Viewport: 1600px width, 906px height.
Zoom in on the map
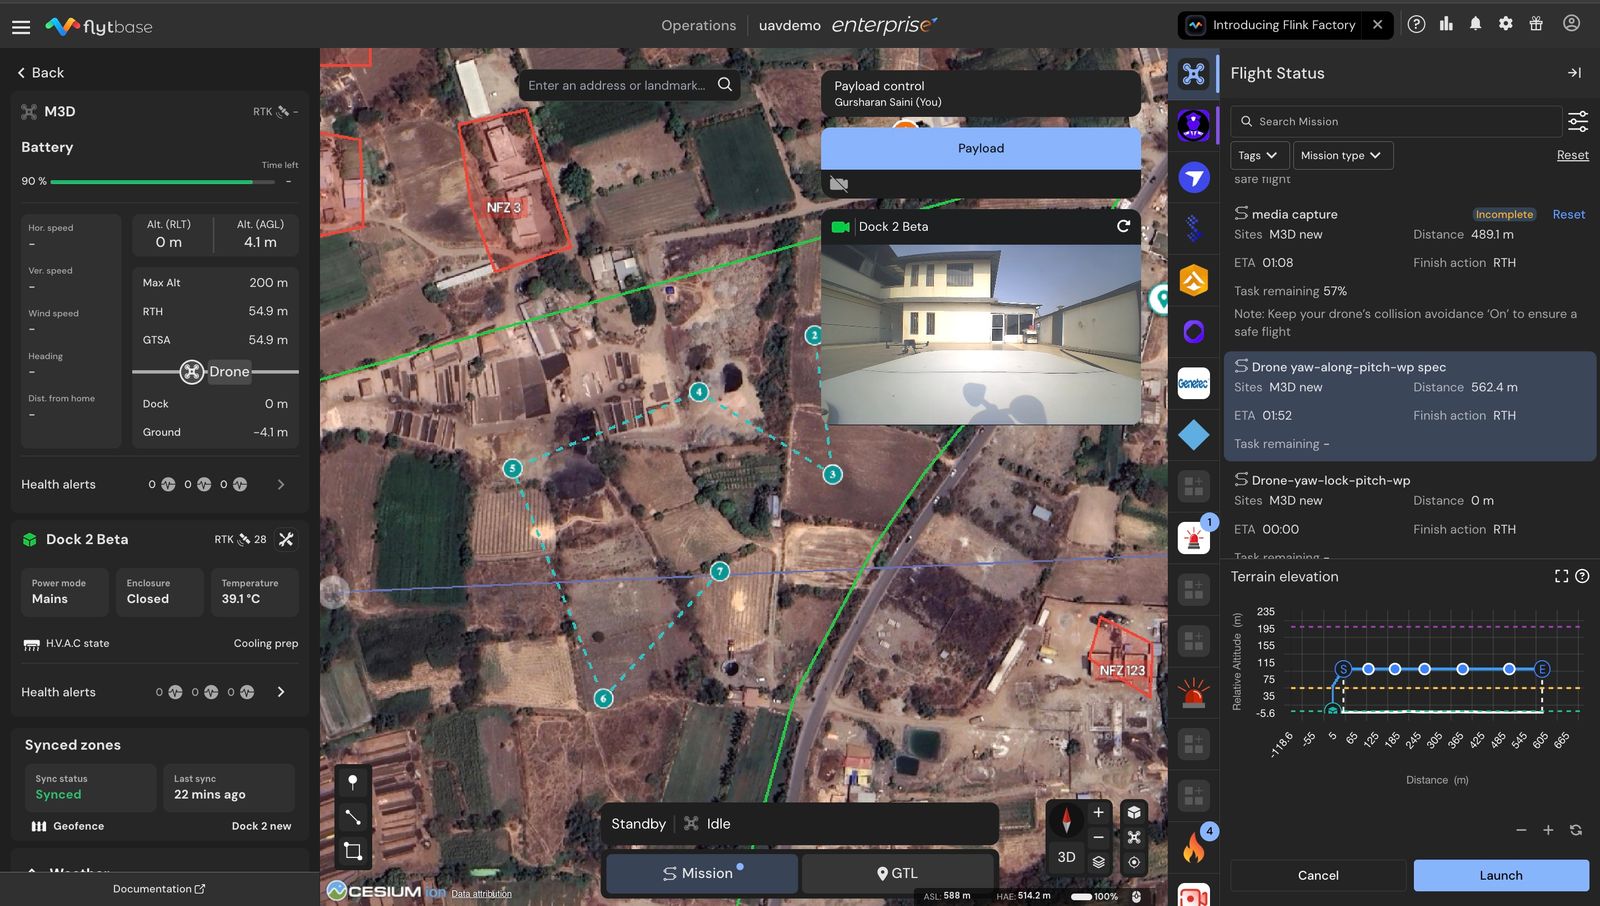pos(1098,812)
